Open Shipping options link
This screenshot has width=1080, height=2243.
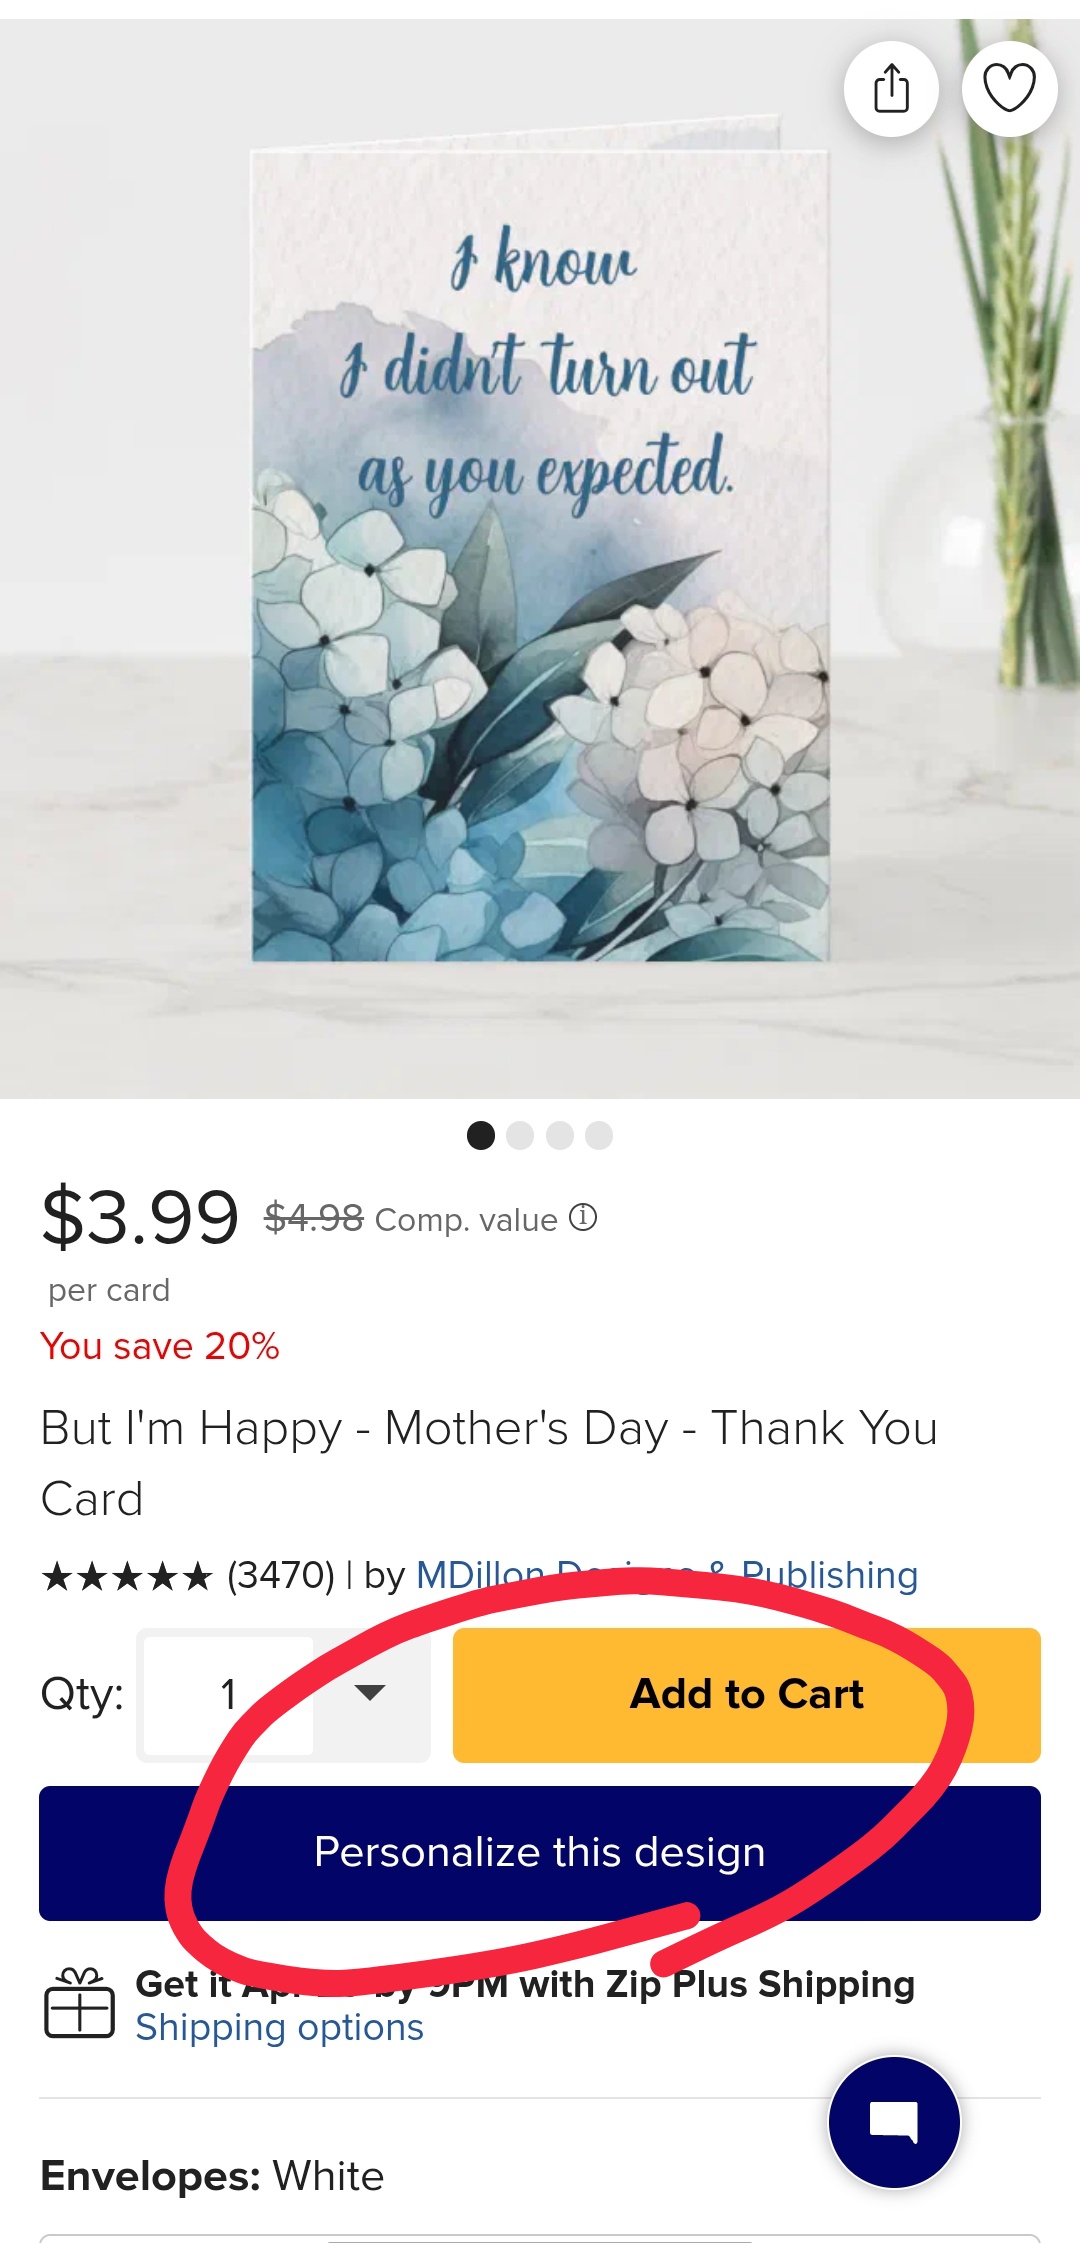click(x=280, y=2028)
